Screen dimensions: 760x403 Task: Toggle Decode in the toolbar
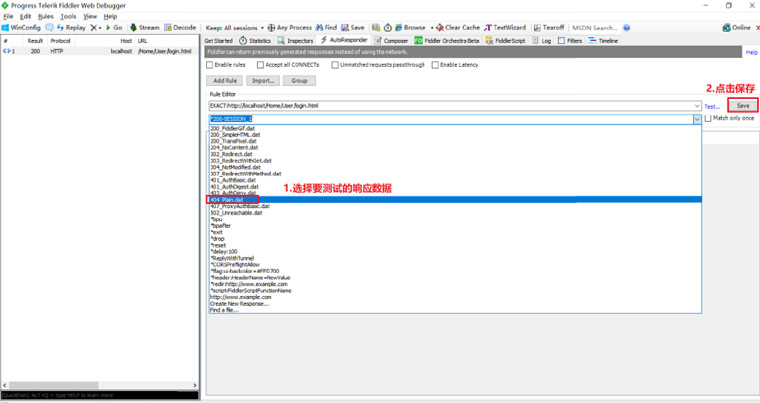[x=180, y=28]
